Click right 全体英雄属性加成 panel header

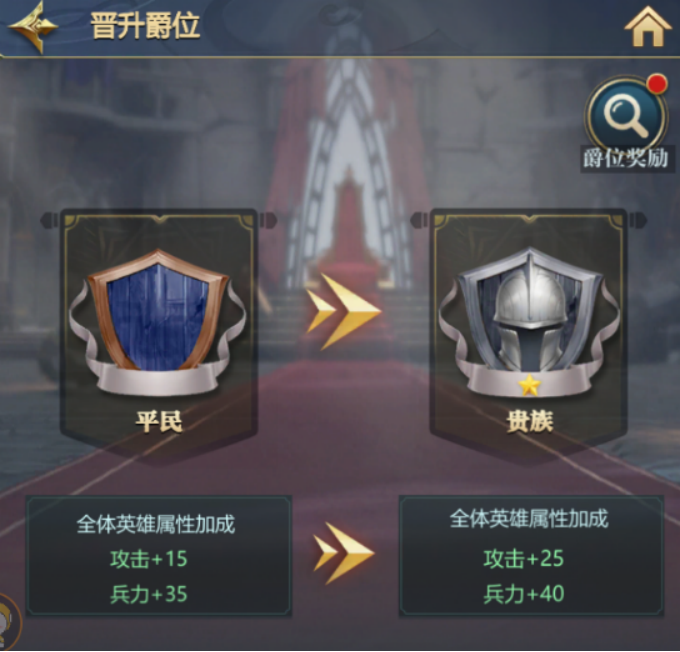pos(529,519)
